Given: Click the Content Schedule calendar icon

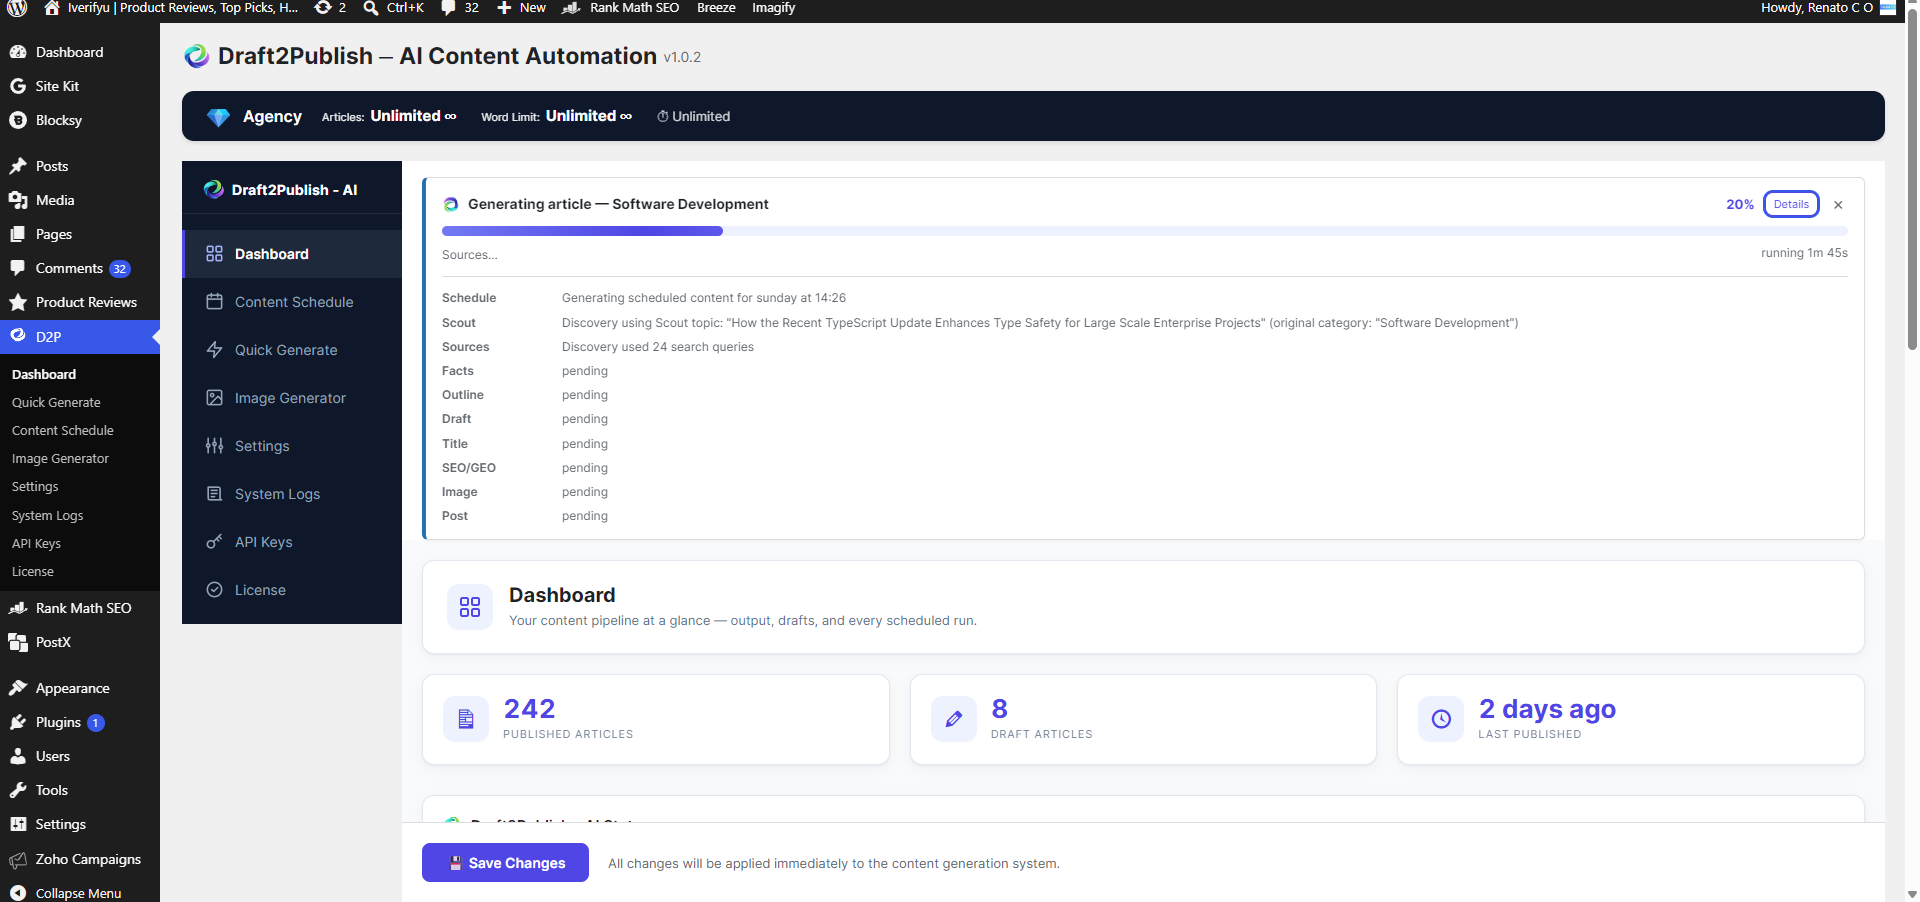Looking at the screenshot, I should [x=214, y=302].
